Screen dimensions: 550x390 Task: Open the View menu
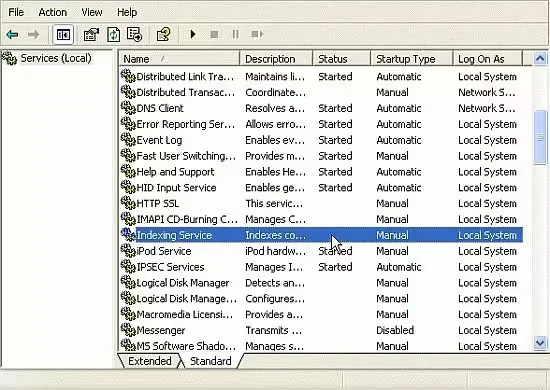[92, 12]
